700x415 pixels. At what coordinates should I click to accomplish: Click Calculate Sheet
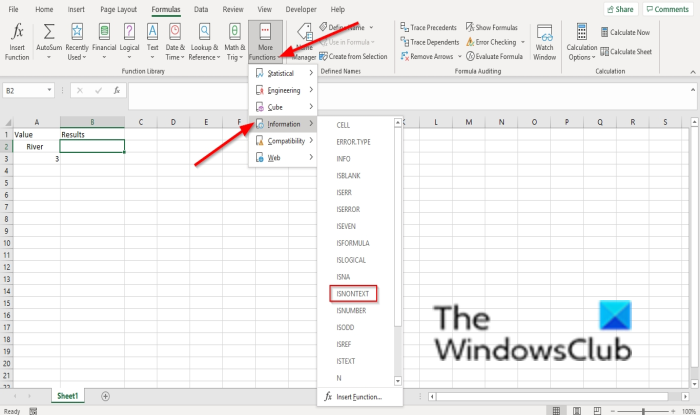pos(626,52)
